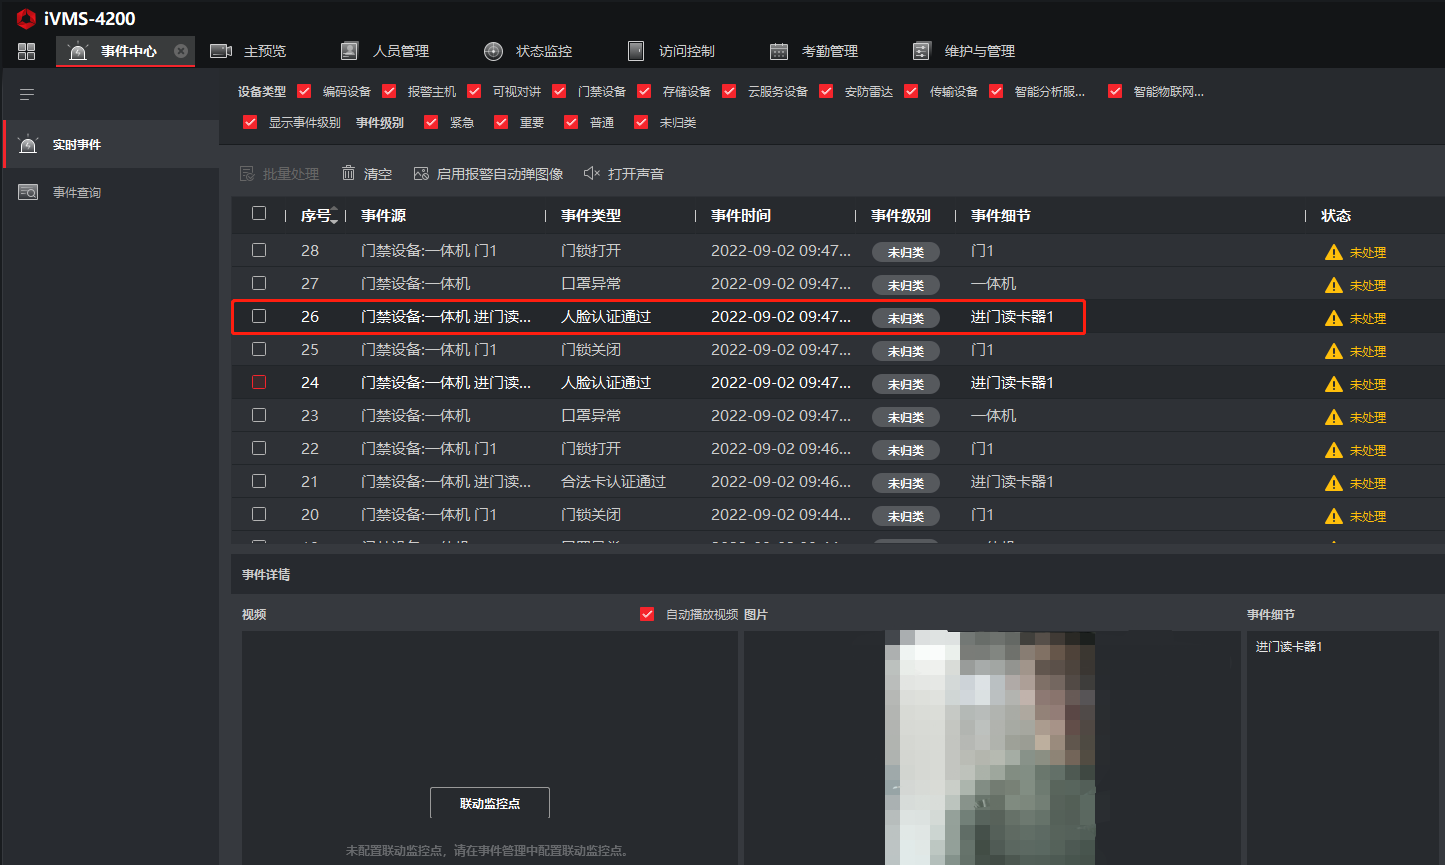Open the module grid menu icon
The width and height of the screenshot is (1445, 865).
pos(27,51)
